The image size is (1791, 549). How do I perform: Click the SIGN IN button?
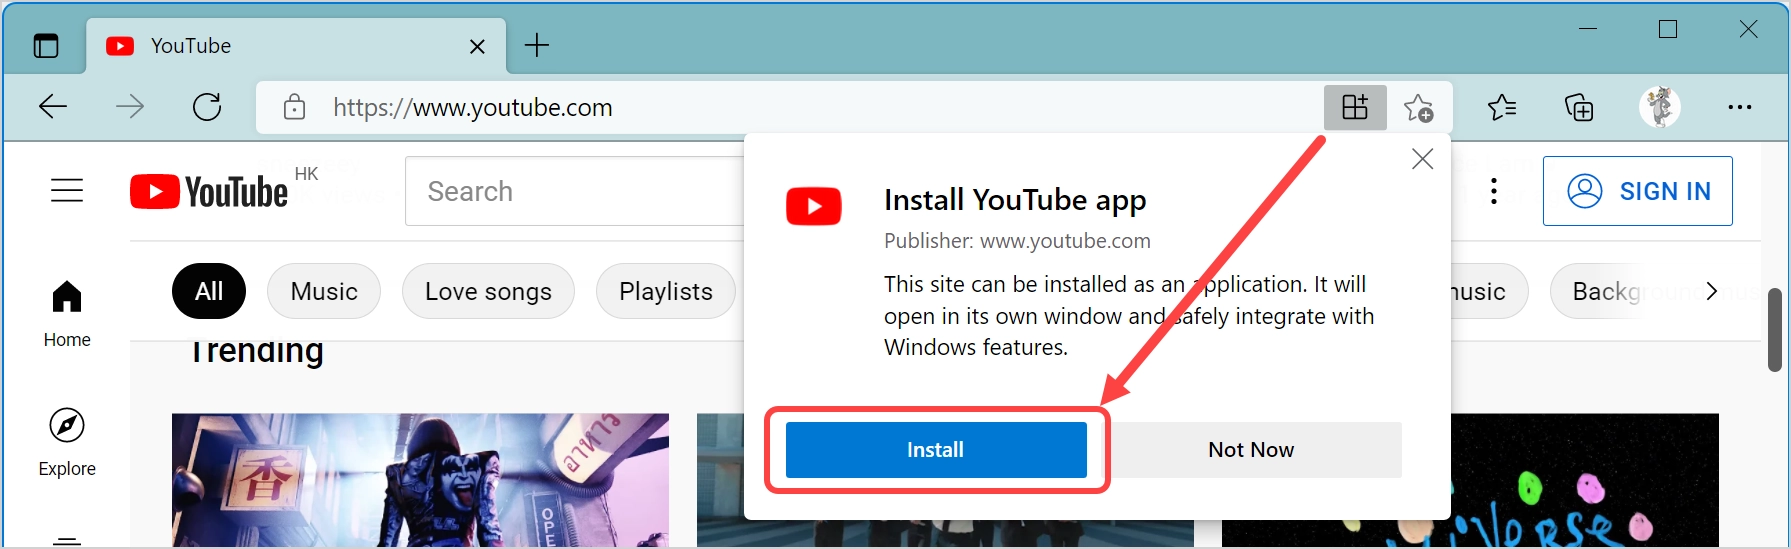coord(1638,191)
